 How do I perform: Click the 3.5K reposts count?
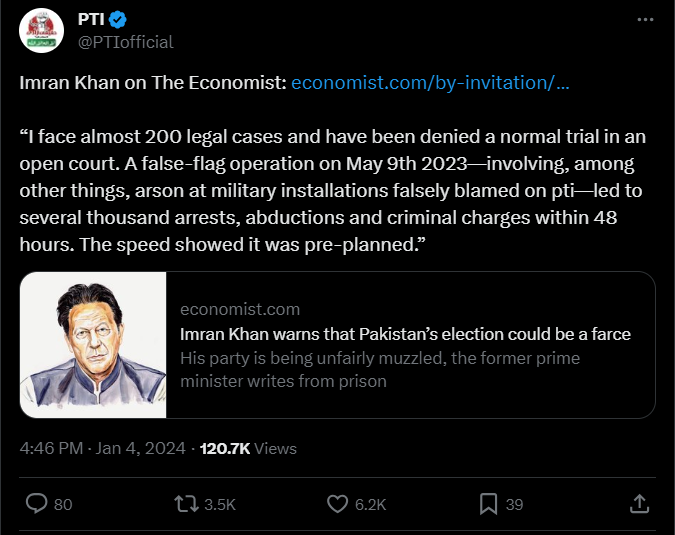pyautogui.click(x=219, y=505)
